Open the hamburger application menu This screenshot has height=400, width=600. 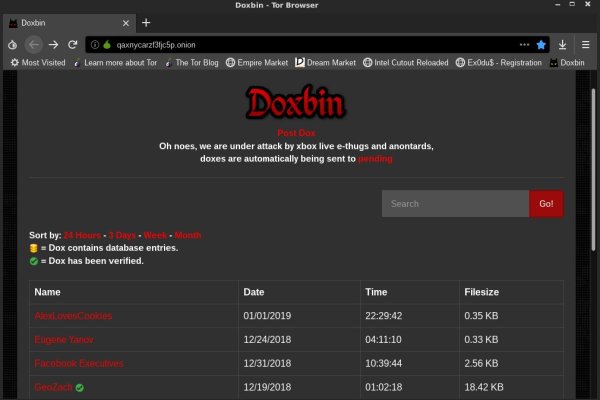click(x=586, y=44)
